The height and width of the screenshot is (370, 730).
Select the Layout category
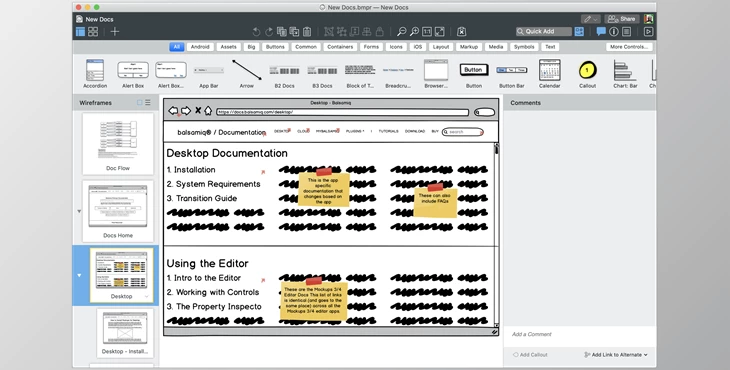click(441, 47)
